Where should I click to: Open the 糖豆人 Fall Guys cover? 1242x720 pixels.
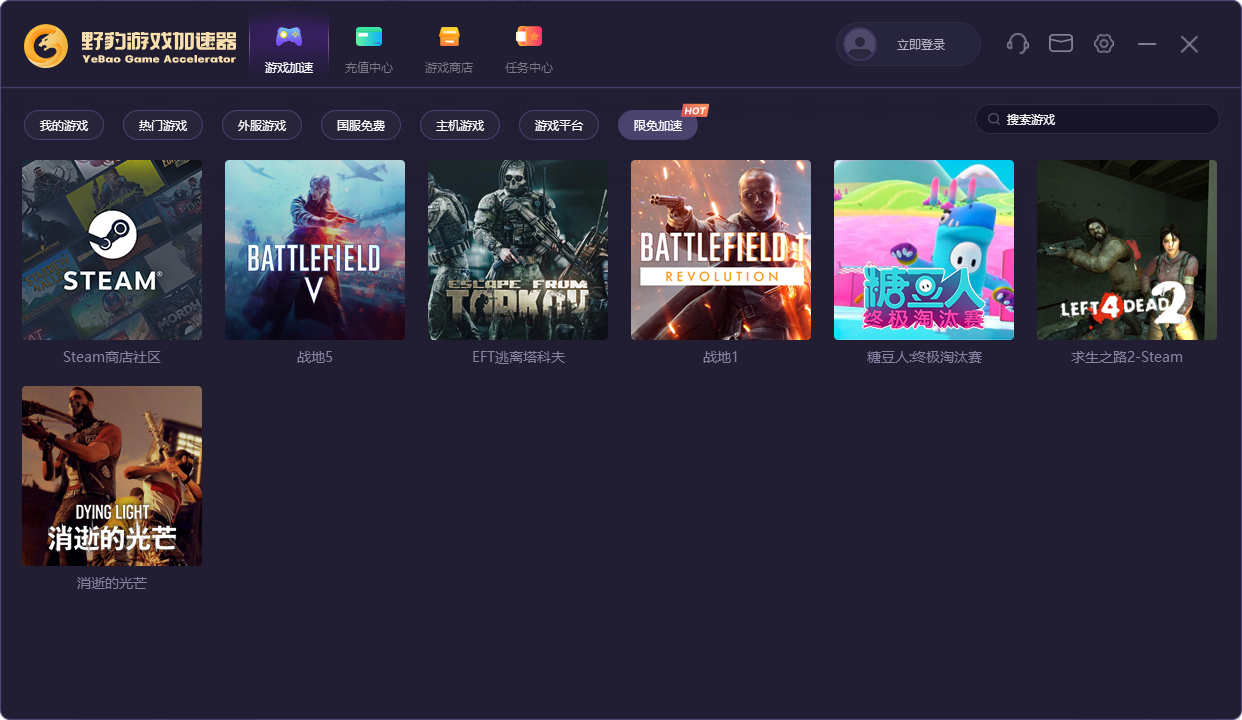click(x=924, y=250)
